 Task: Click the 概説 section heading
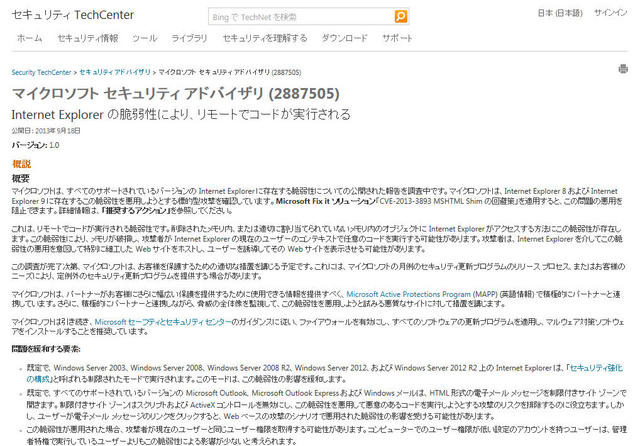click(21, 164)
